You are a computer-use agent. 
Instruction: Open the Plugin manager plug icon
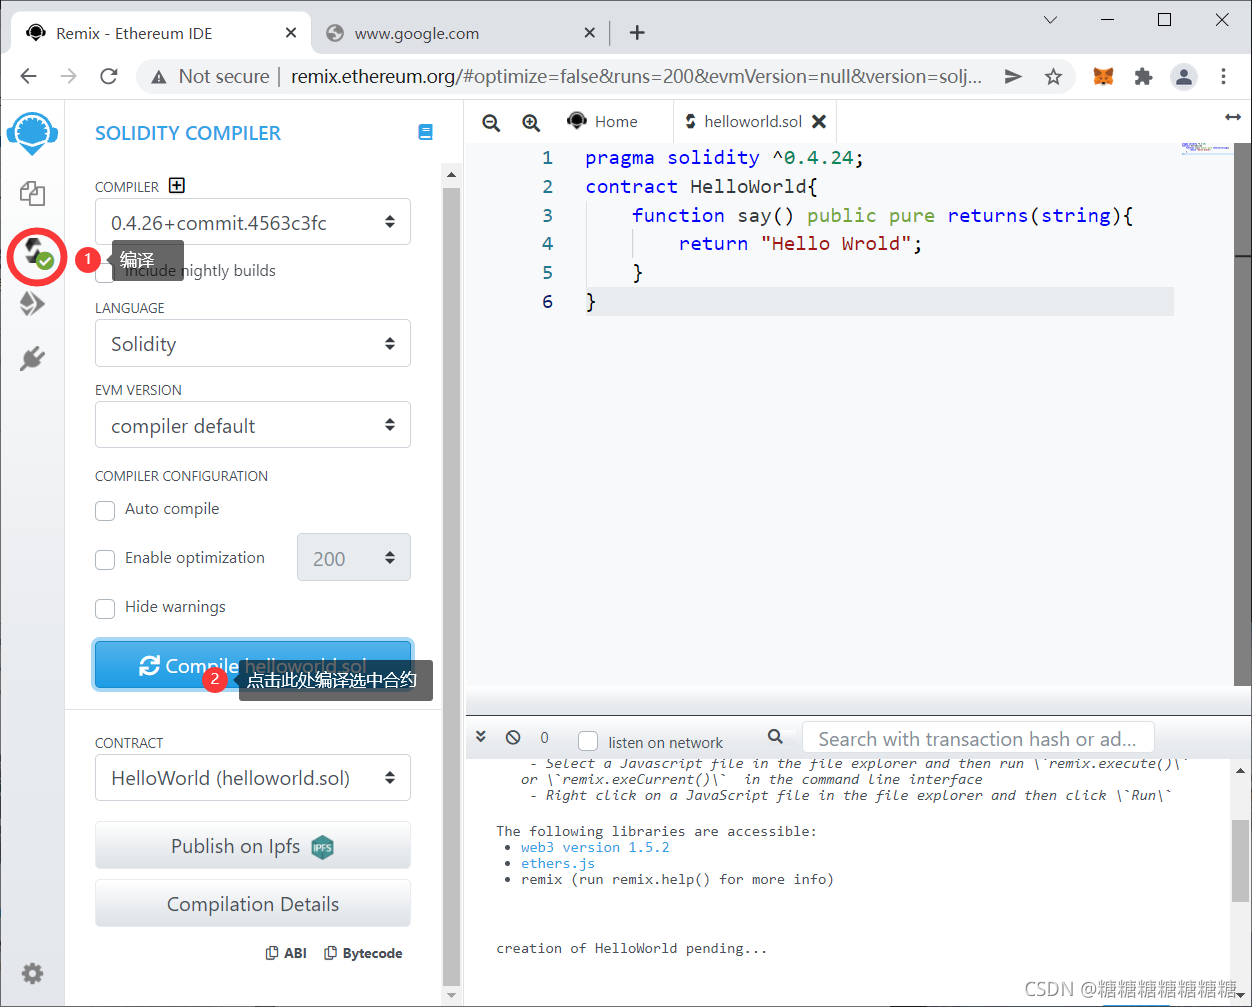(32, 358)
